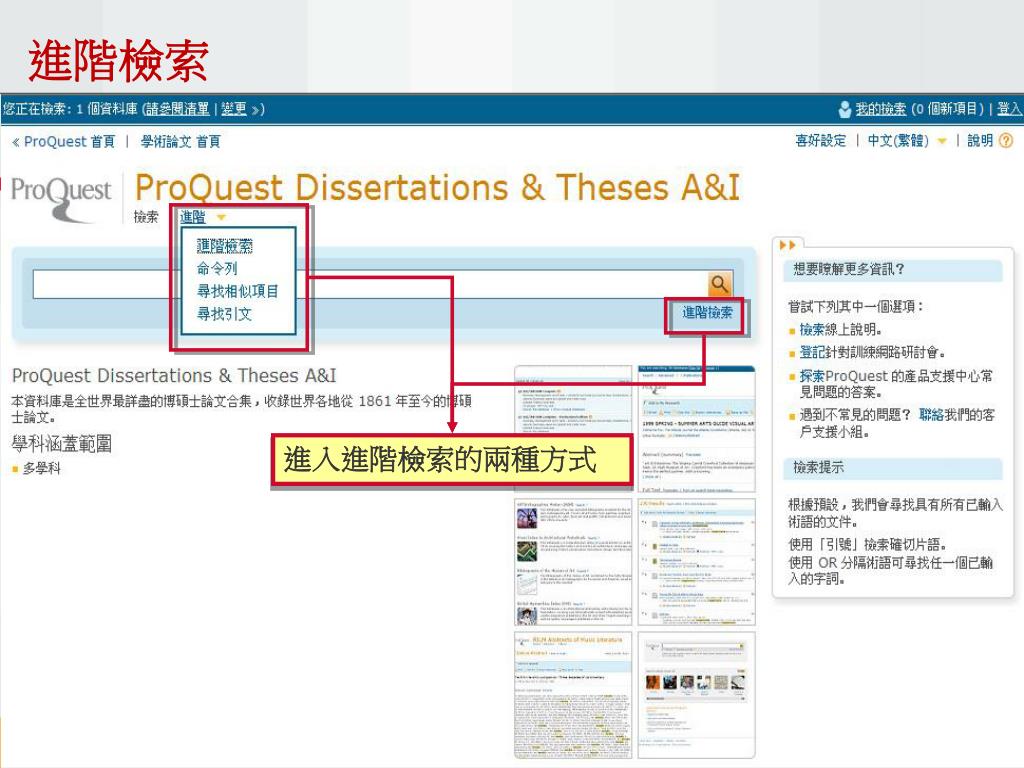
Task: Select 尋找相似項目 in the dropdown menu
Action: 238,291
